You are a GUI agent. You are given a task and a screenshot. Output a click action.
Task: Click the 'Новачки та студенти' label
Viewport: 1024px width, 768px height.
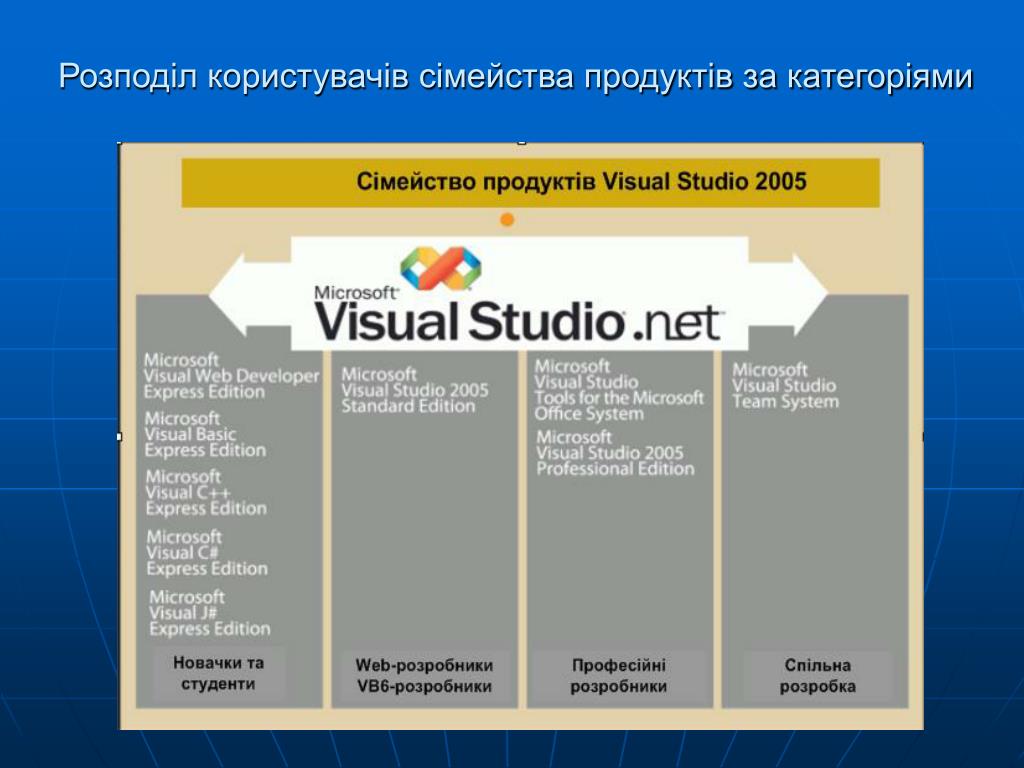219,673
